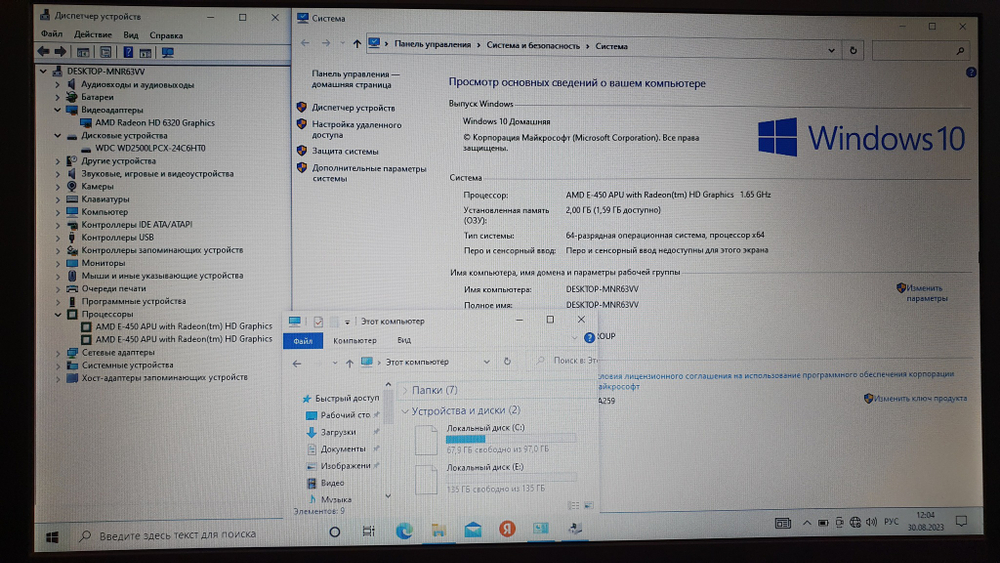1000x563 pixels.
Task: Open Защита системы link
Action: 345,151
